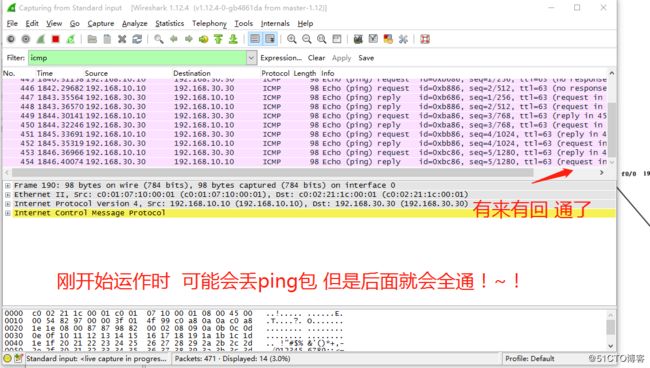Open the Go menu

click(x=75, y=24)
